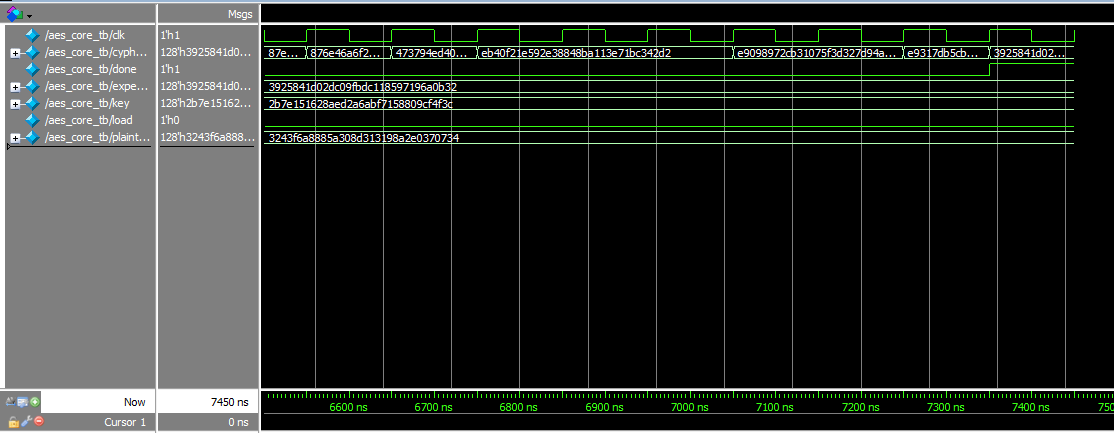This screenshot has height=433, width=1114.
Task: Expand the expected signal bus
Action: pyautogui.click(x=14, y=86)
